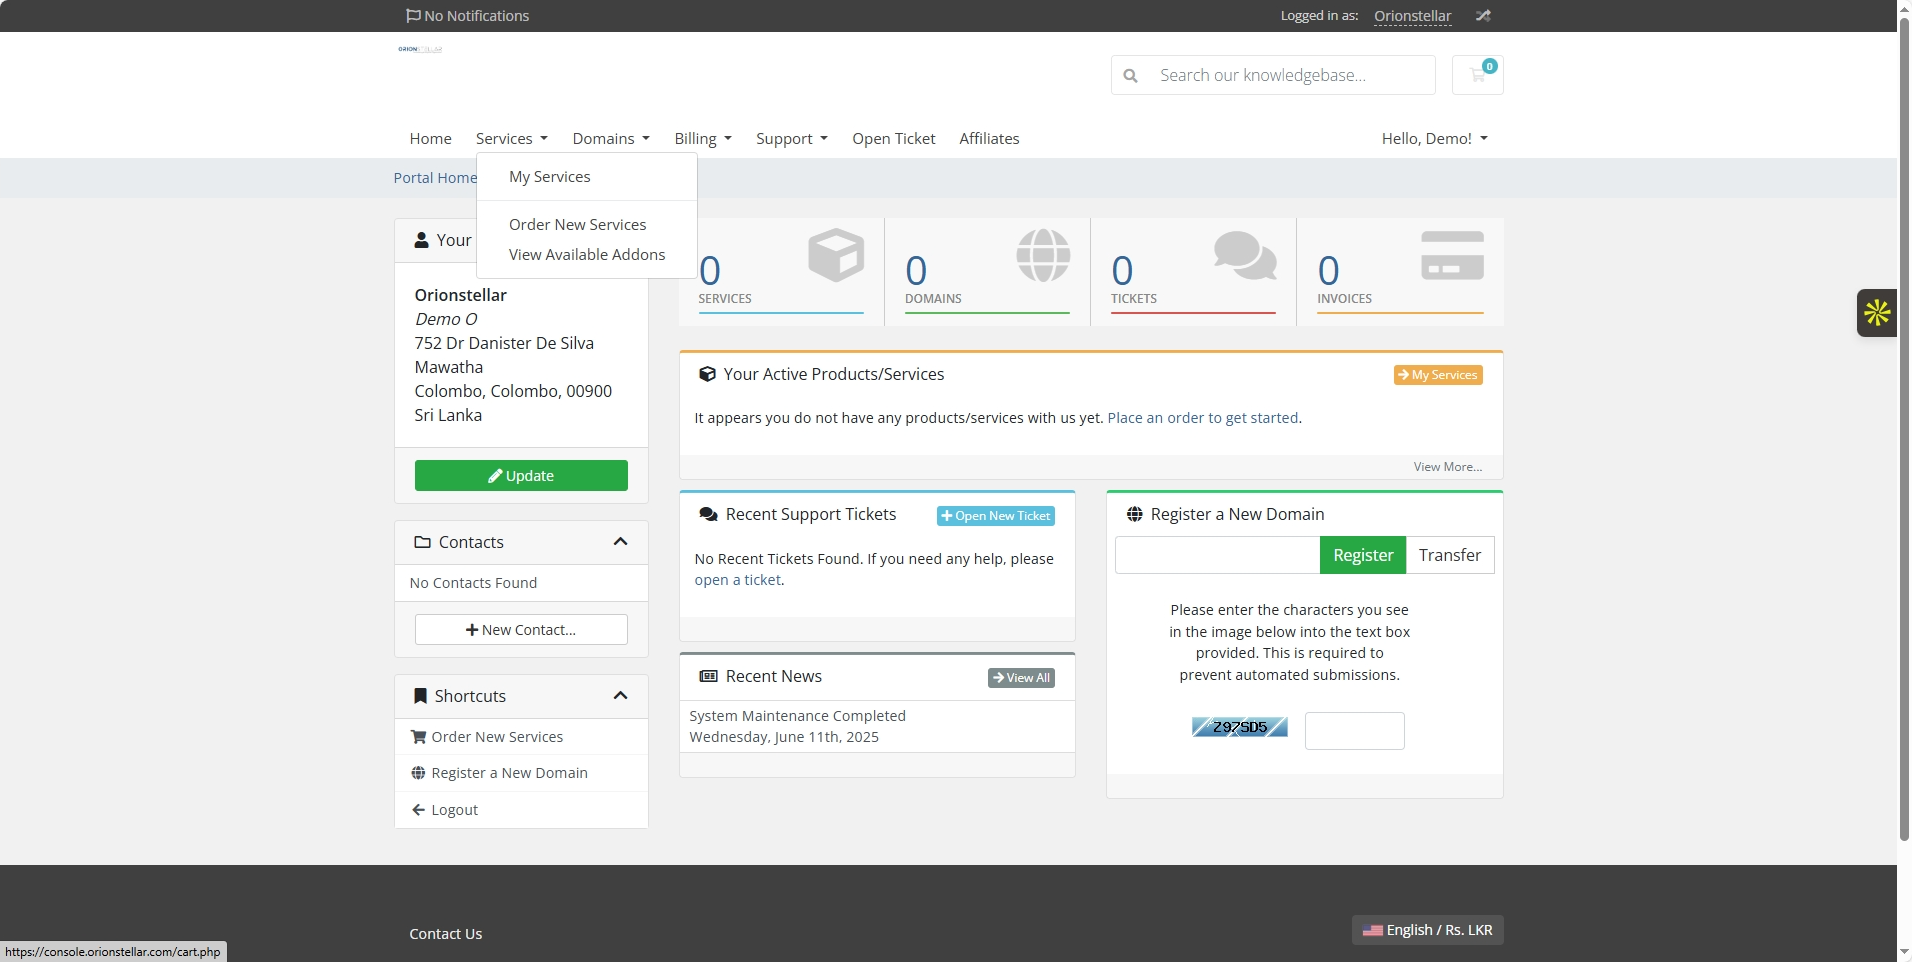Click the shopping cart icon

[1477, 75]
